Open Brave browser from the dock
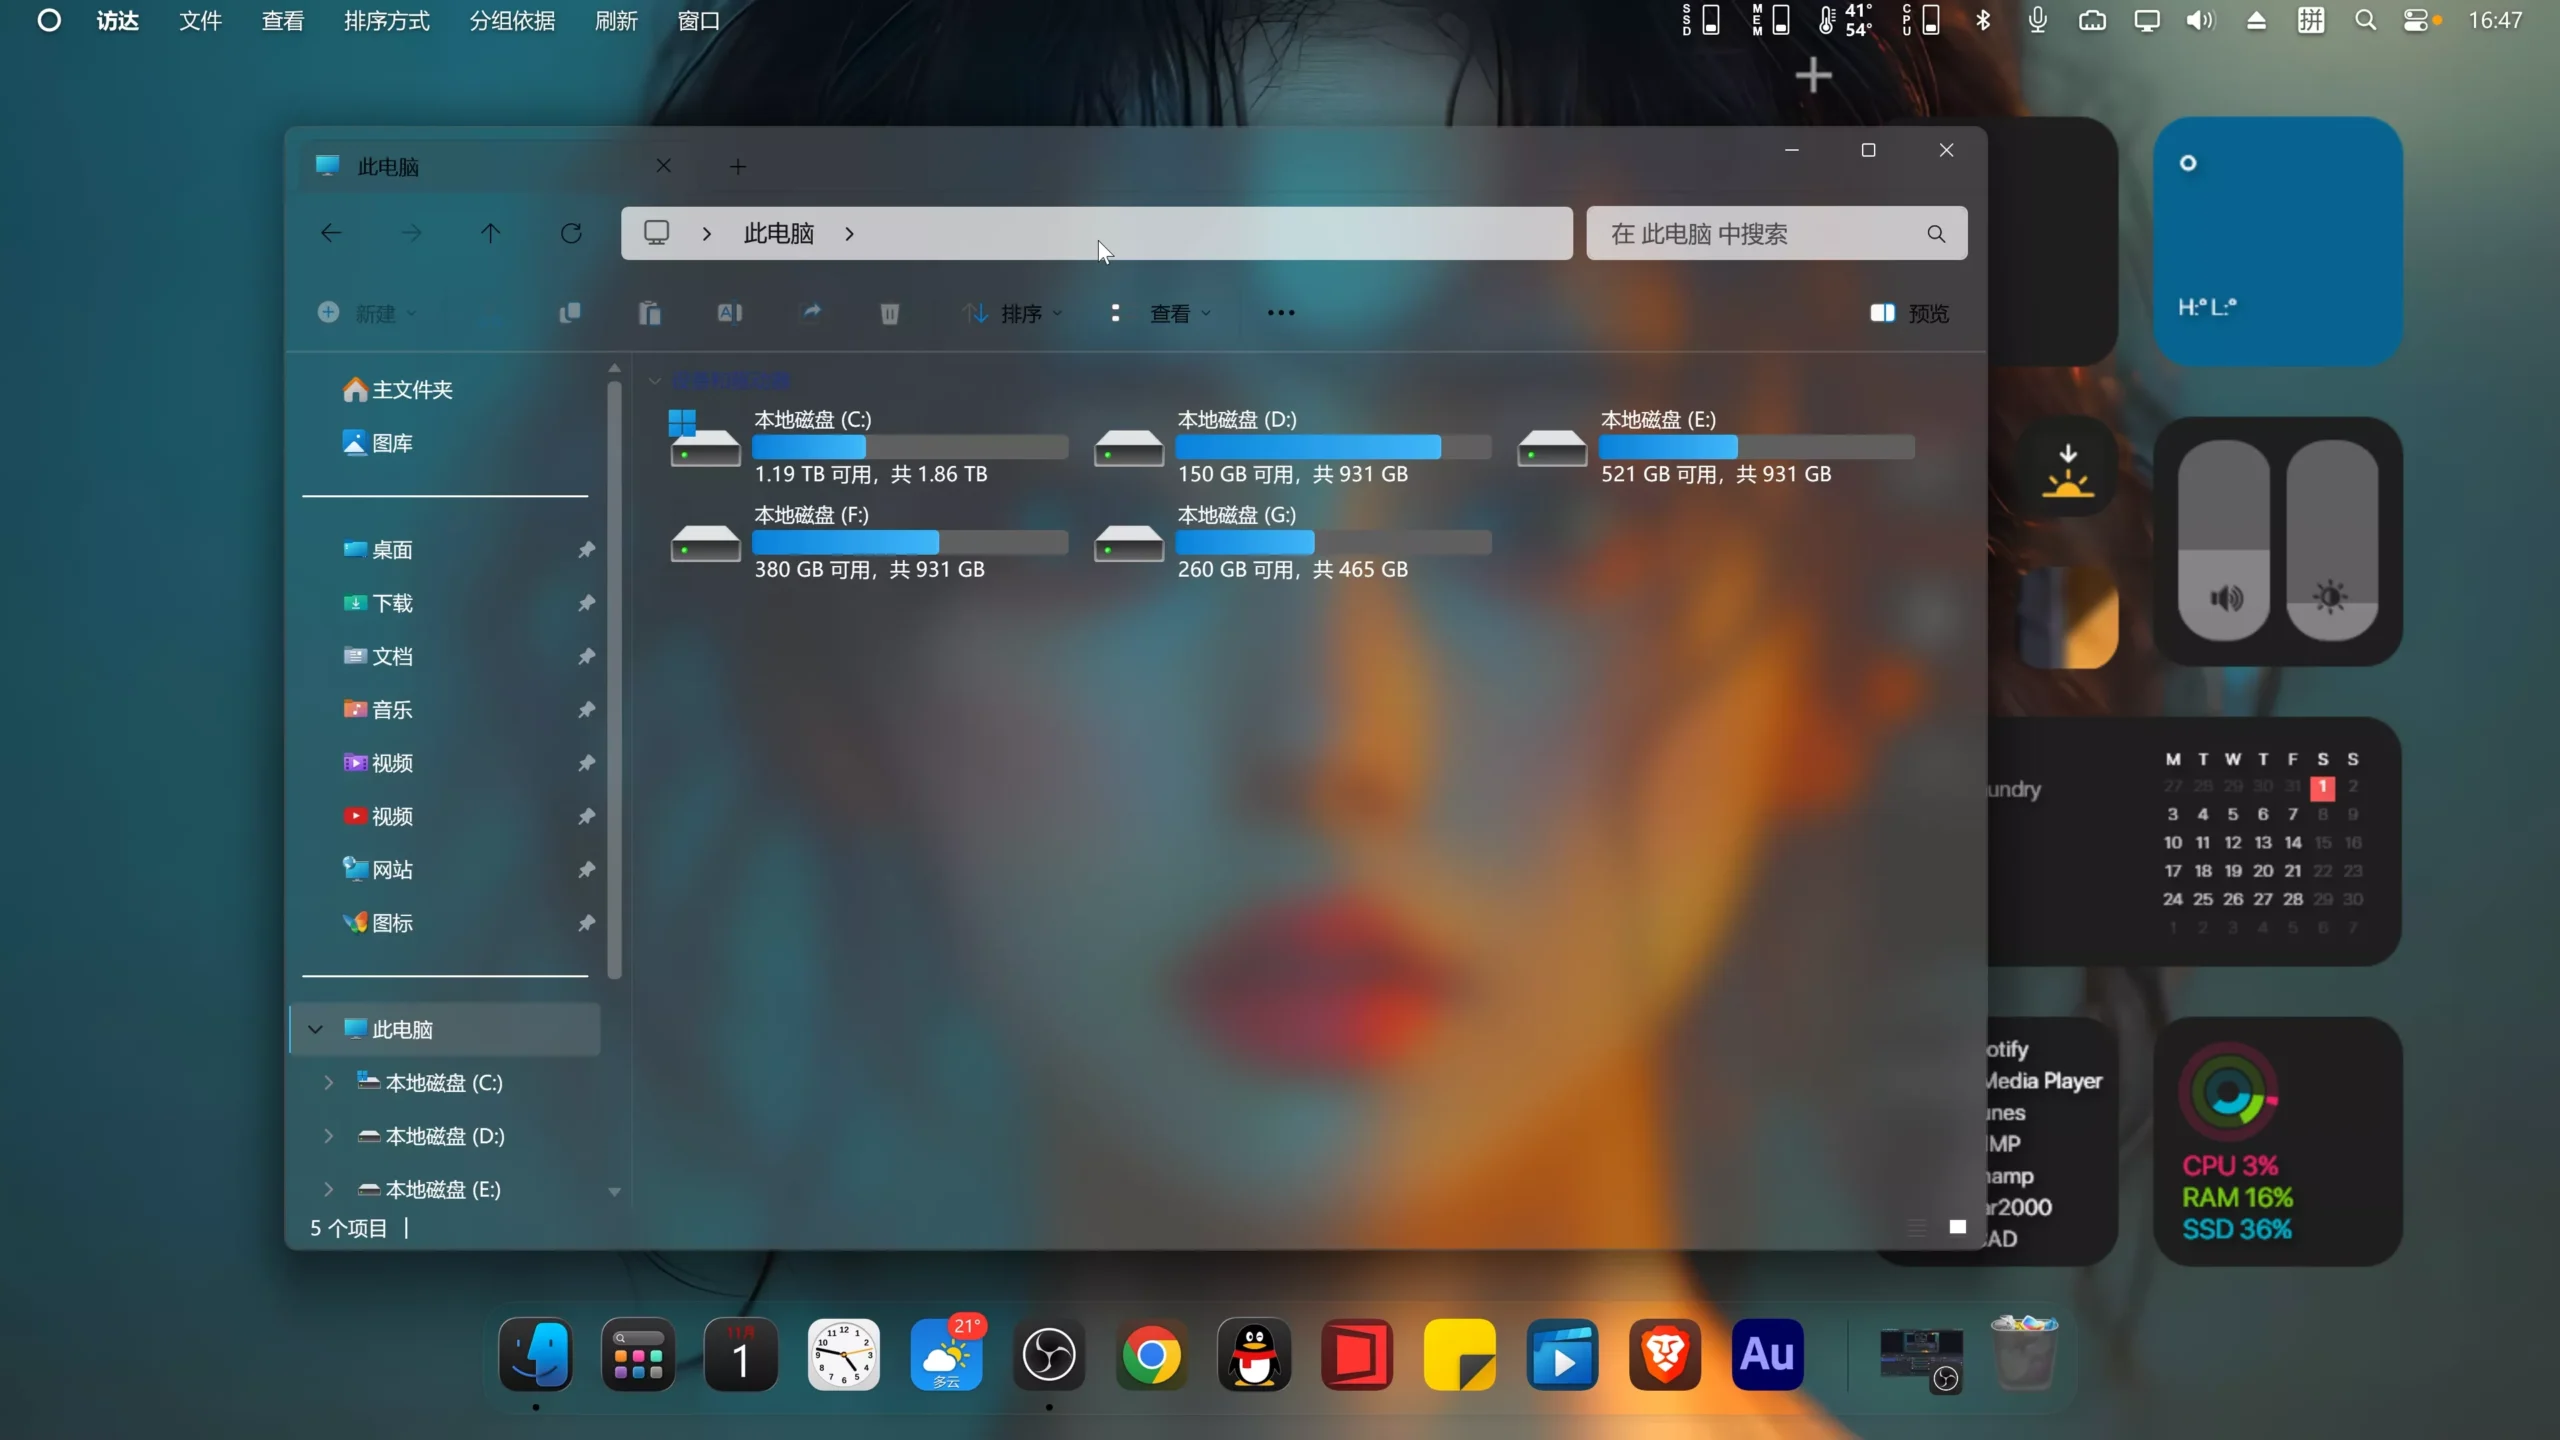This screenshot has width=2560, height=1440. 1665,1355
